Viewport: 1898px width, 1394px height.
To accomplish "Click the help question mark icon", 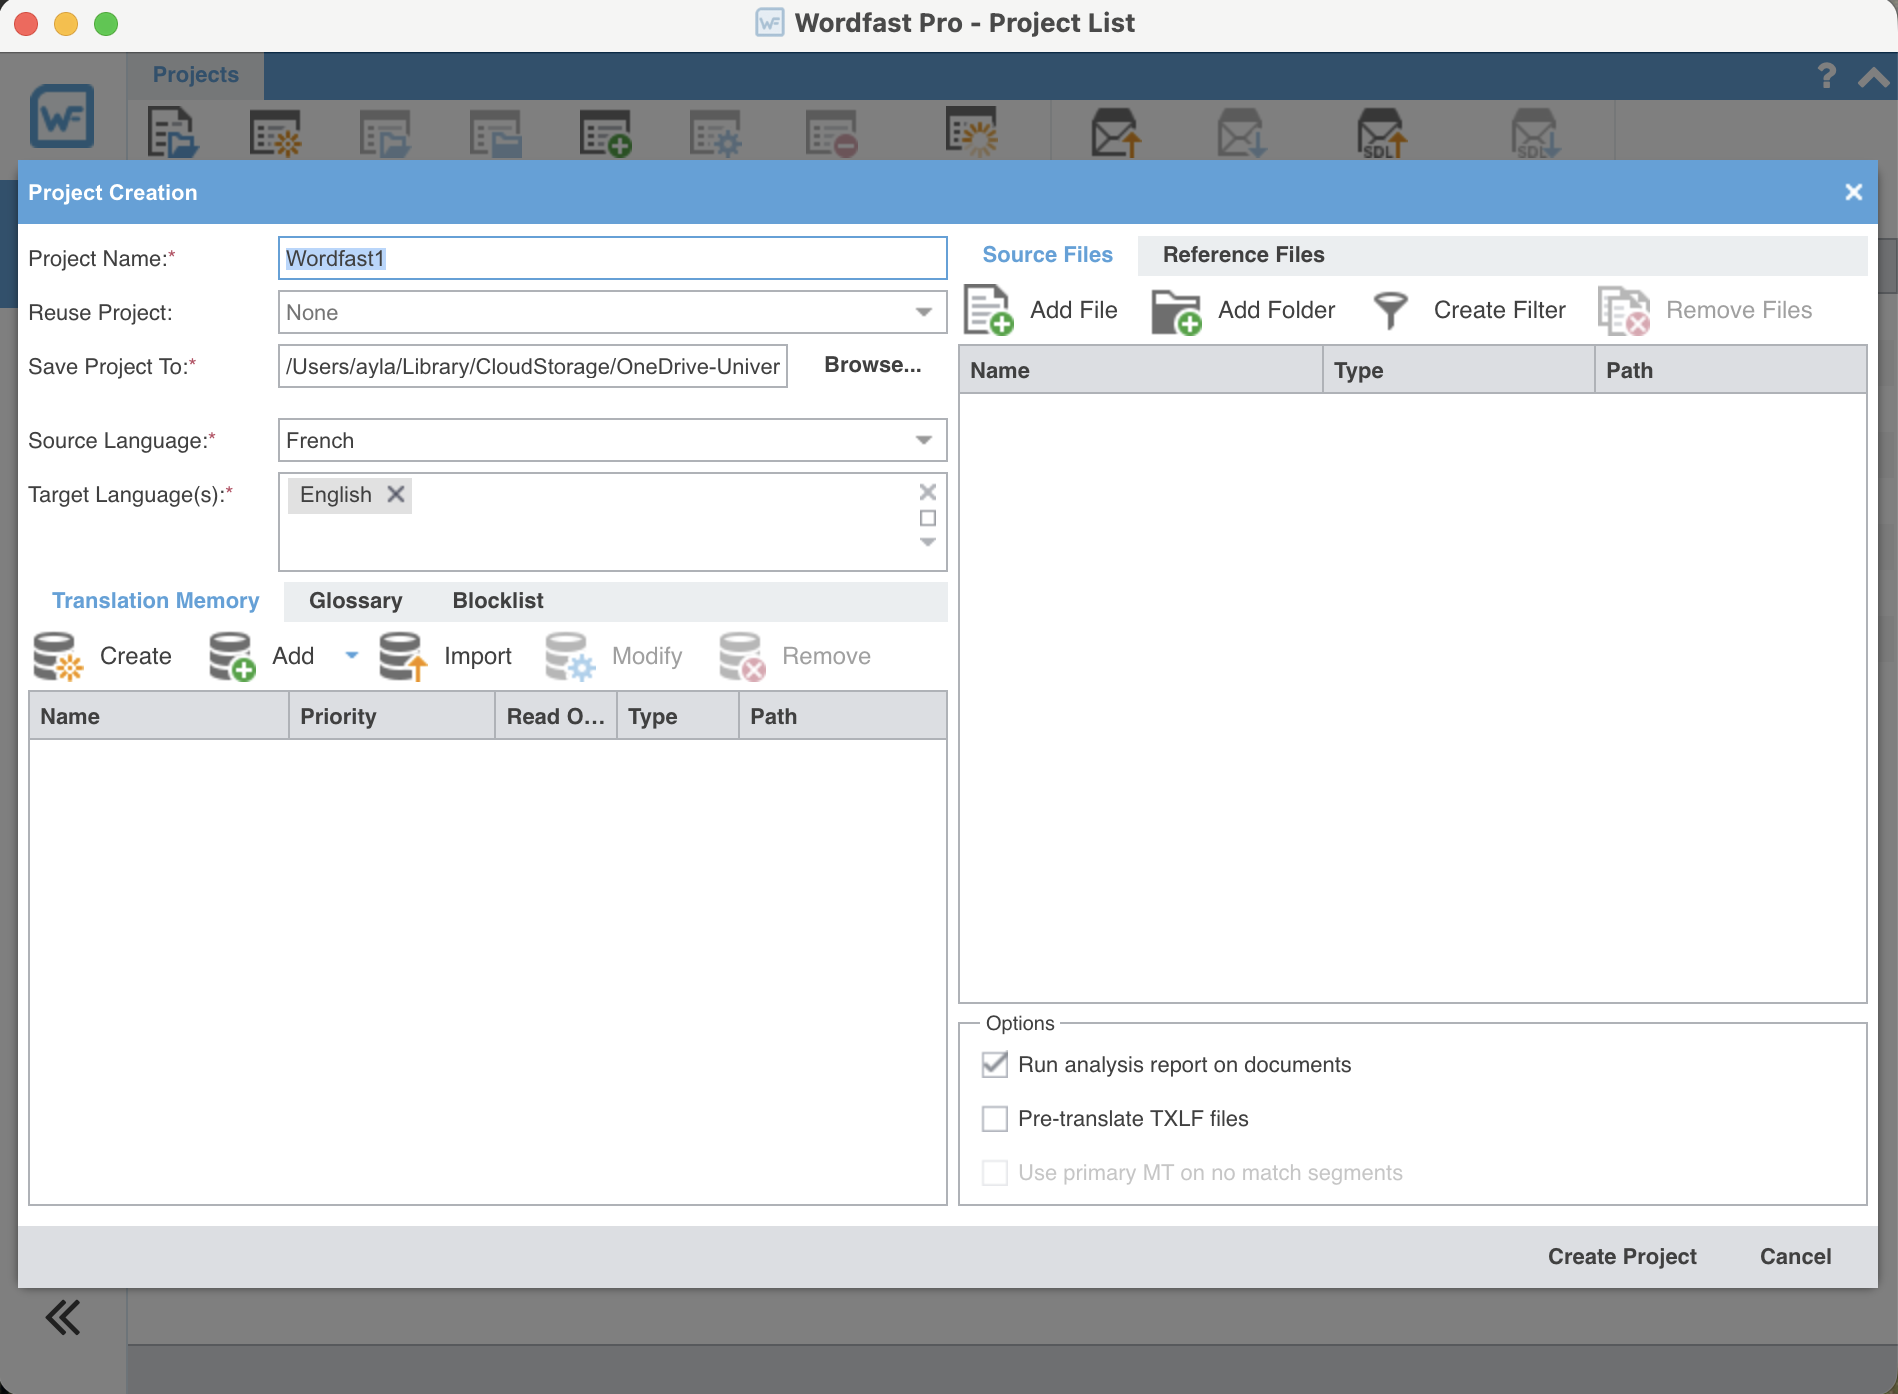I will pos(1827,76).
